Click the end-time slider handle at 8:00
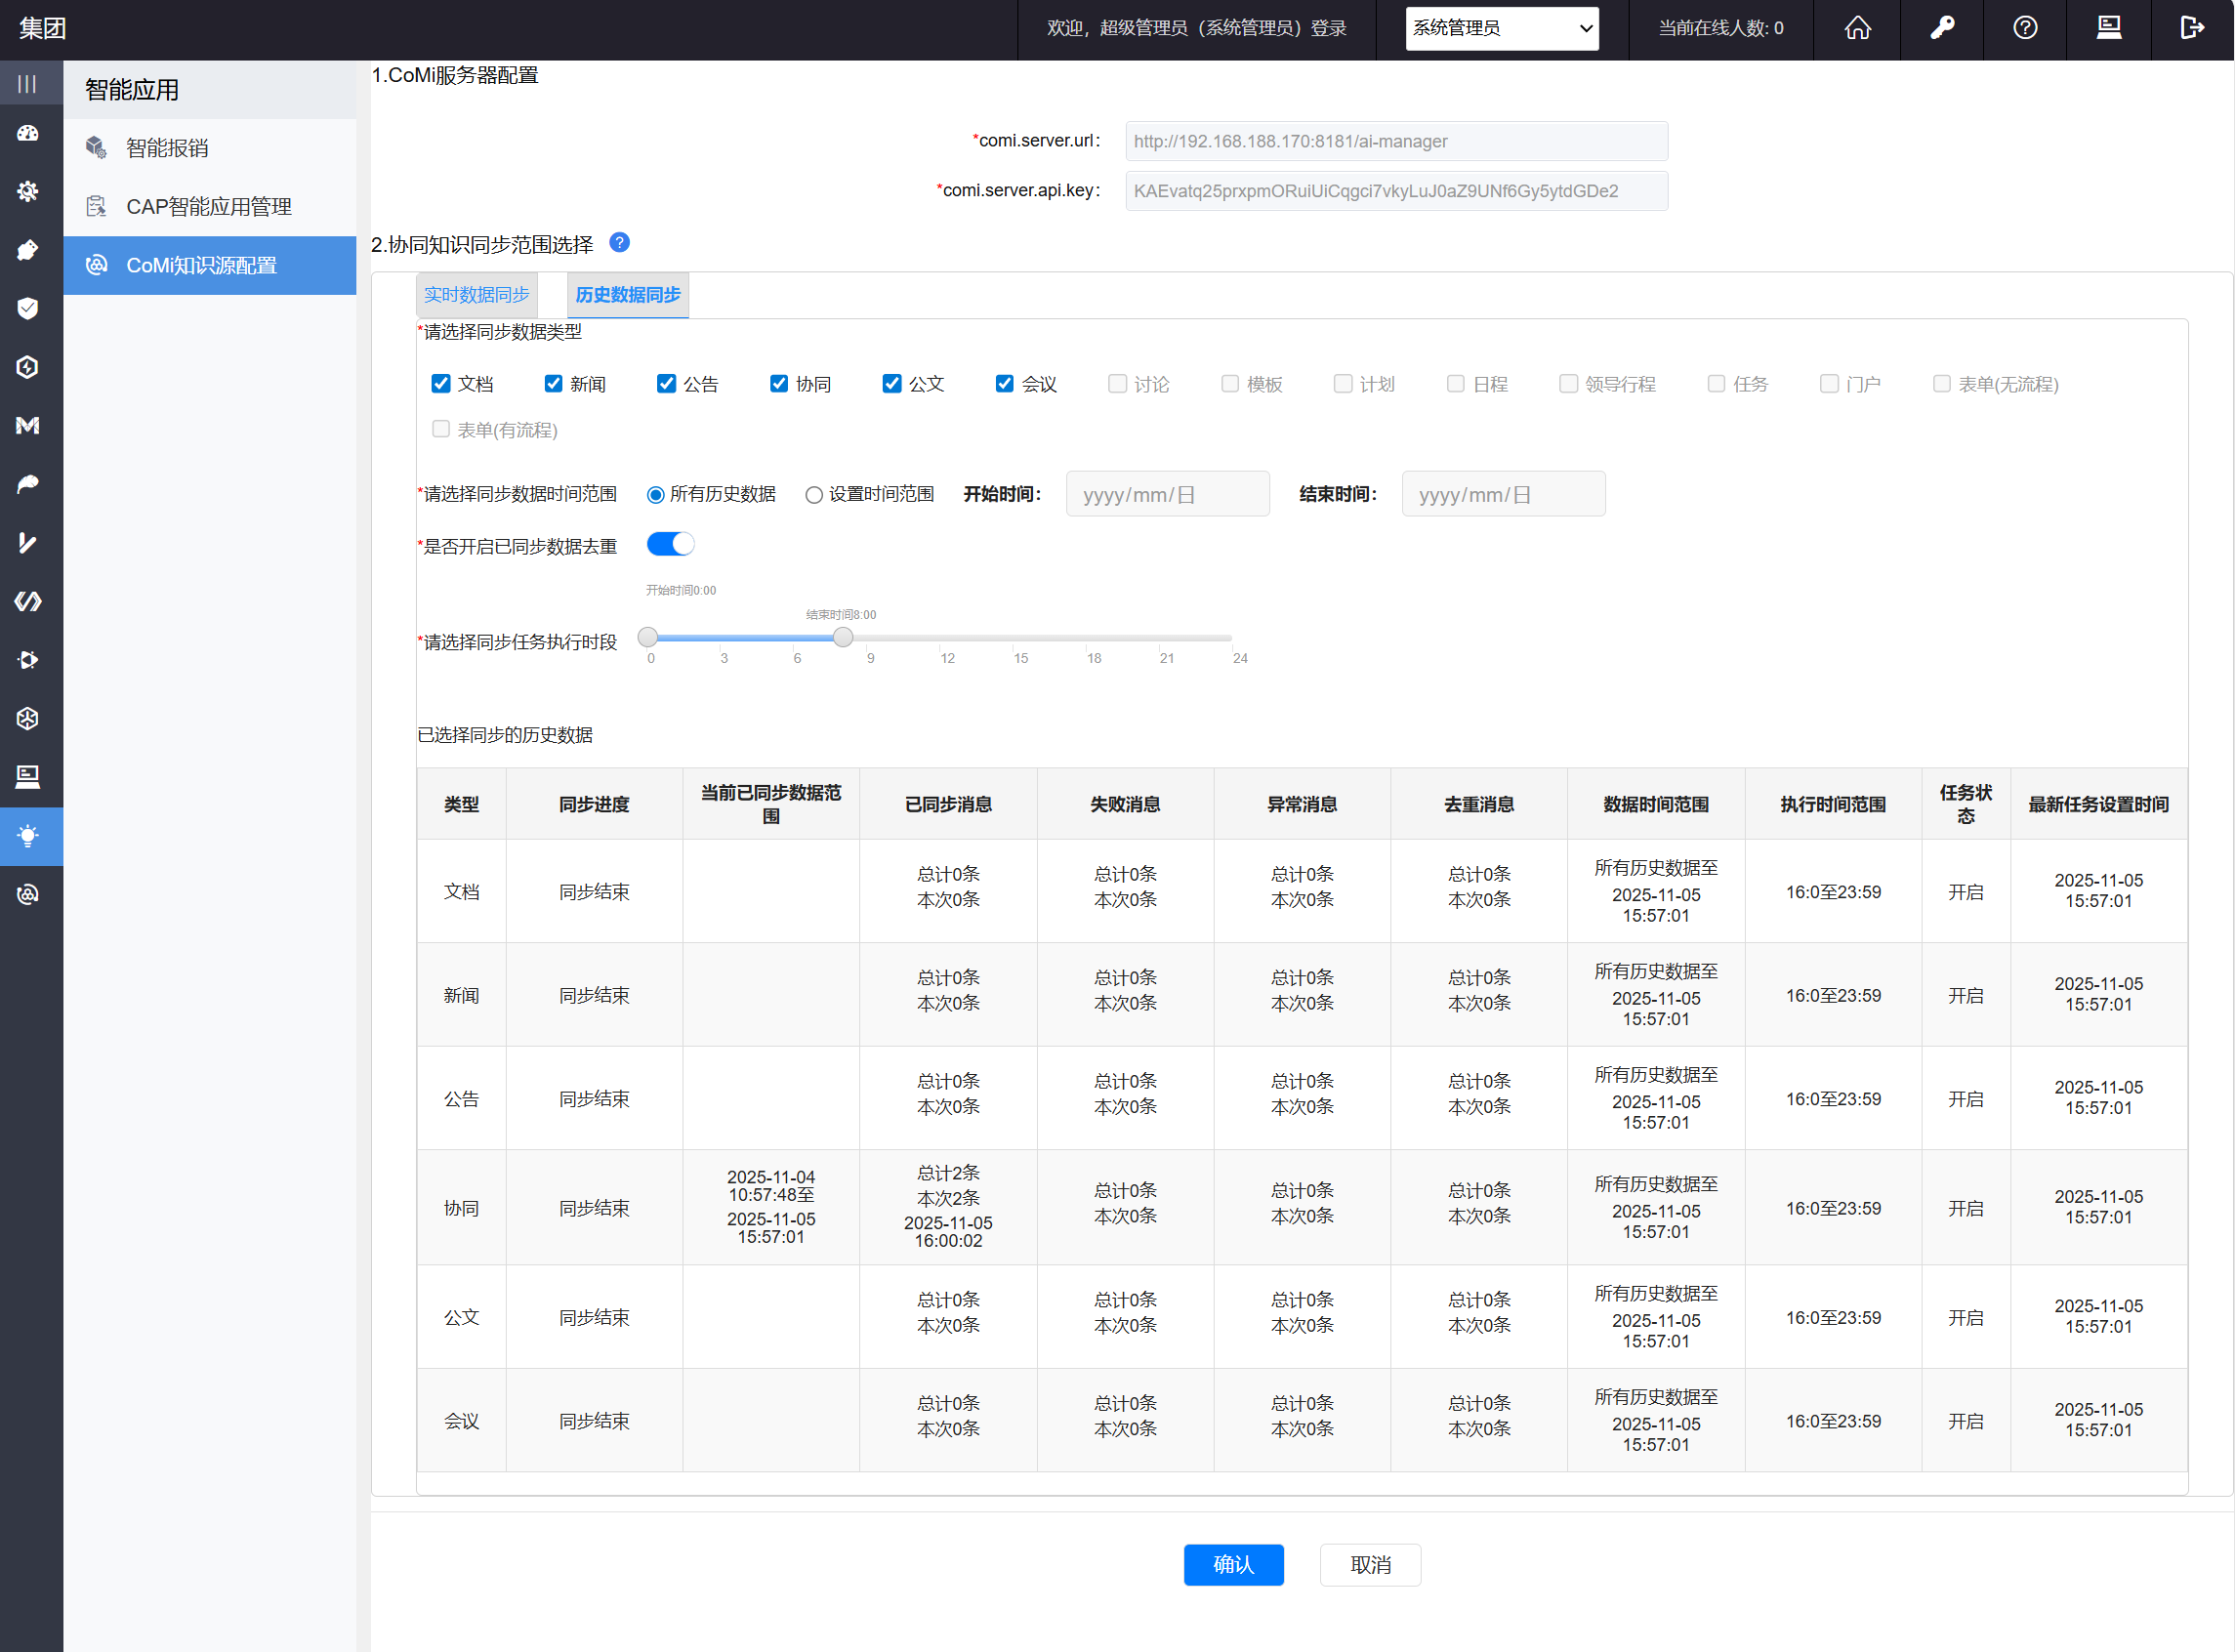The height and width of the screenshot is (1652, 2235). click(x=843, y=637)
